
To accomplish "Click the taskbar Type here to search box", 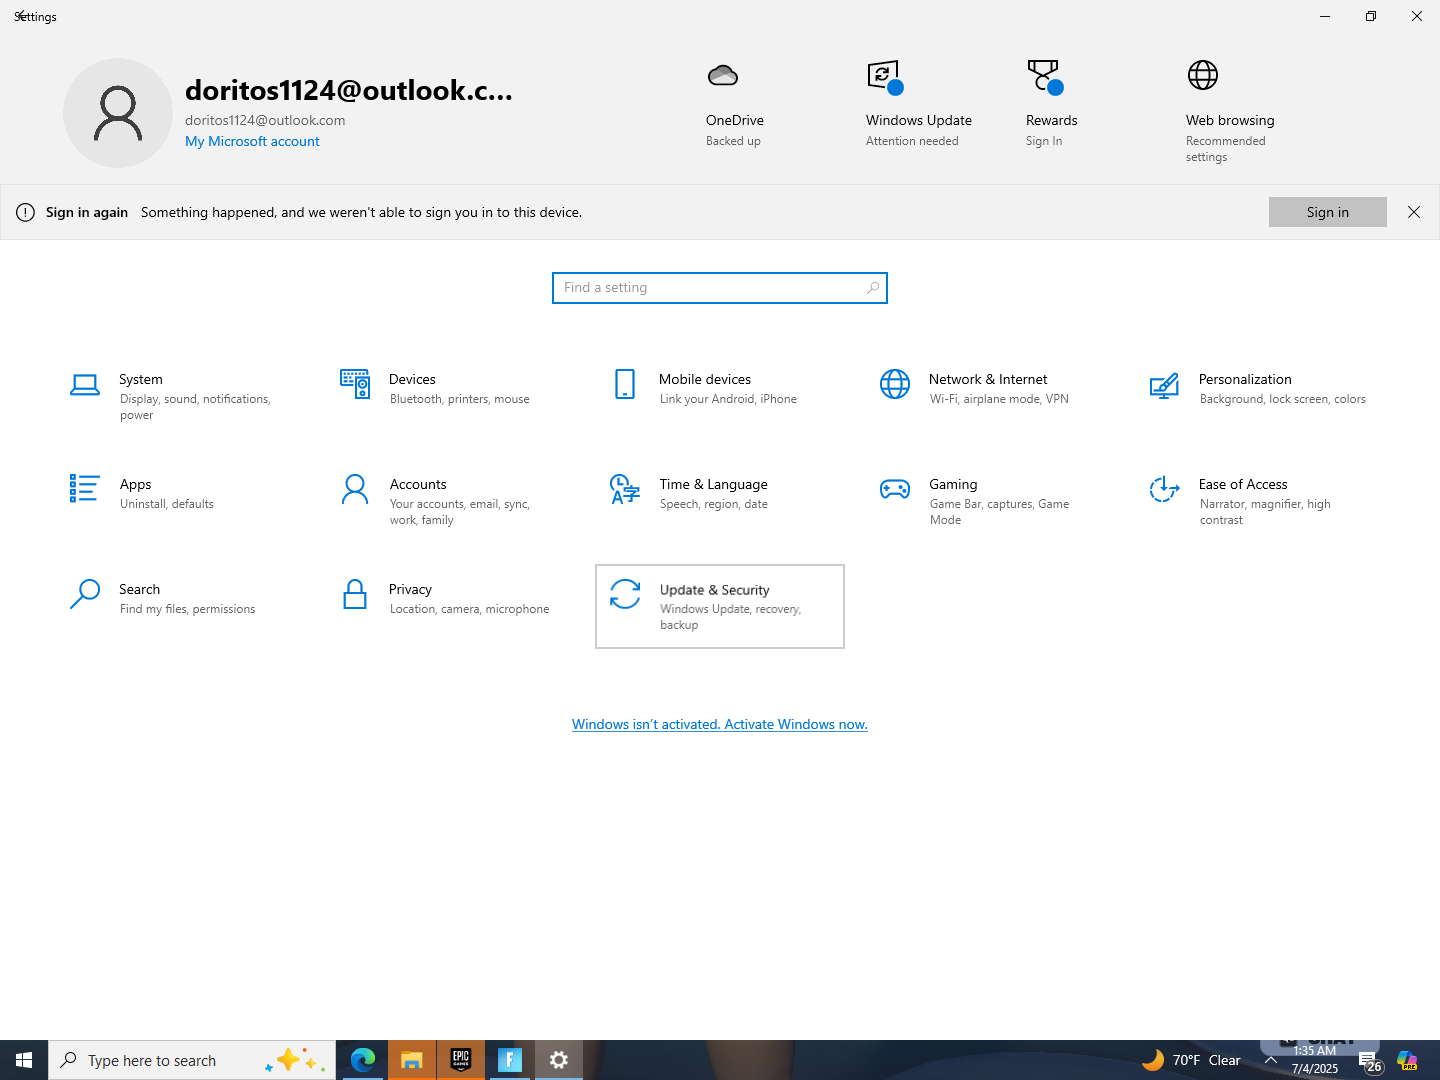I will [192, 1060].
